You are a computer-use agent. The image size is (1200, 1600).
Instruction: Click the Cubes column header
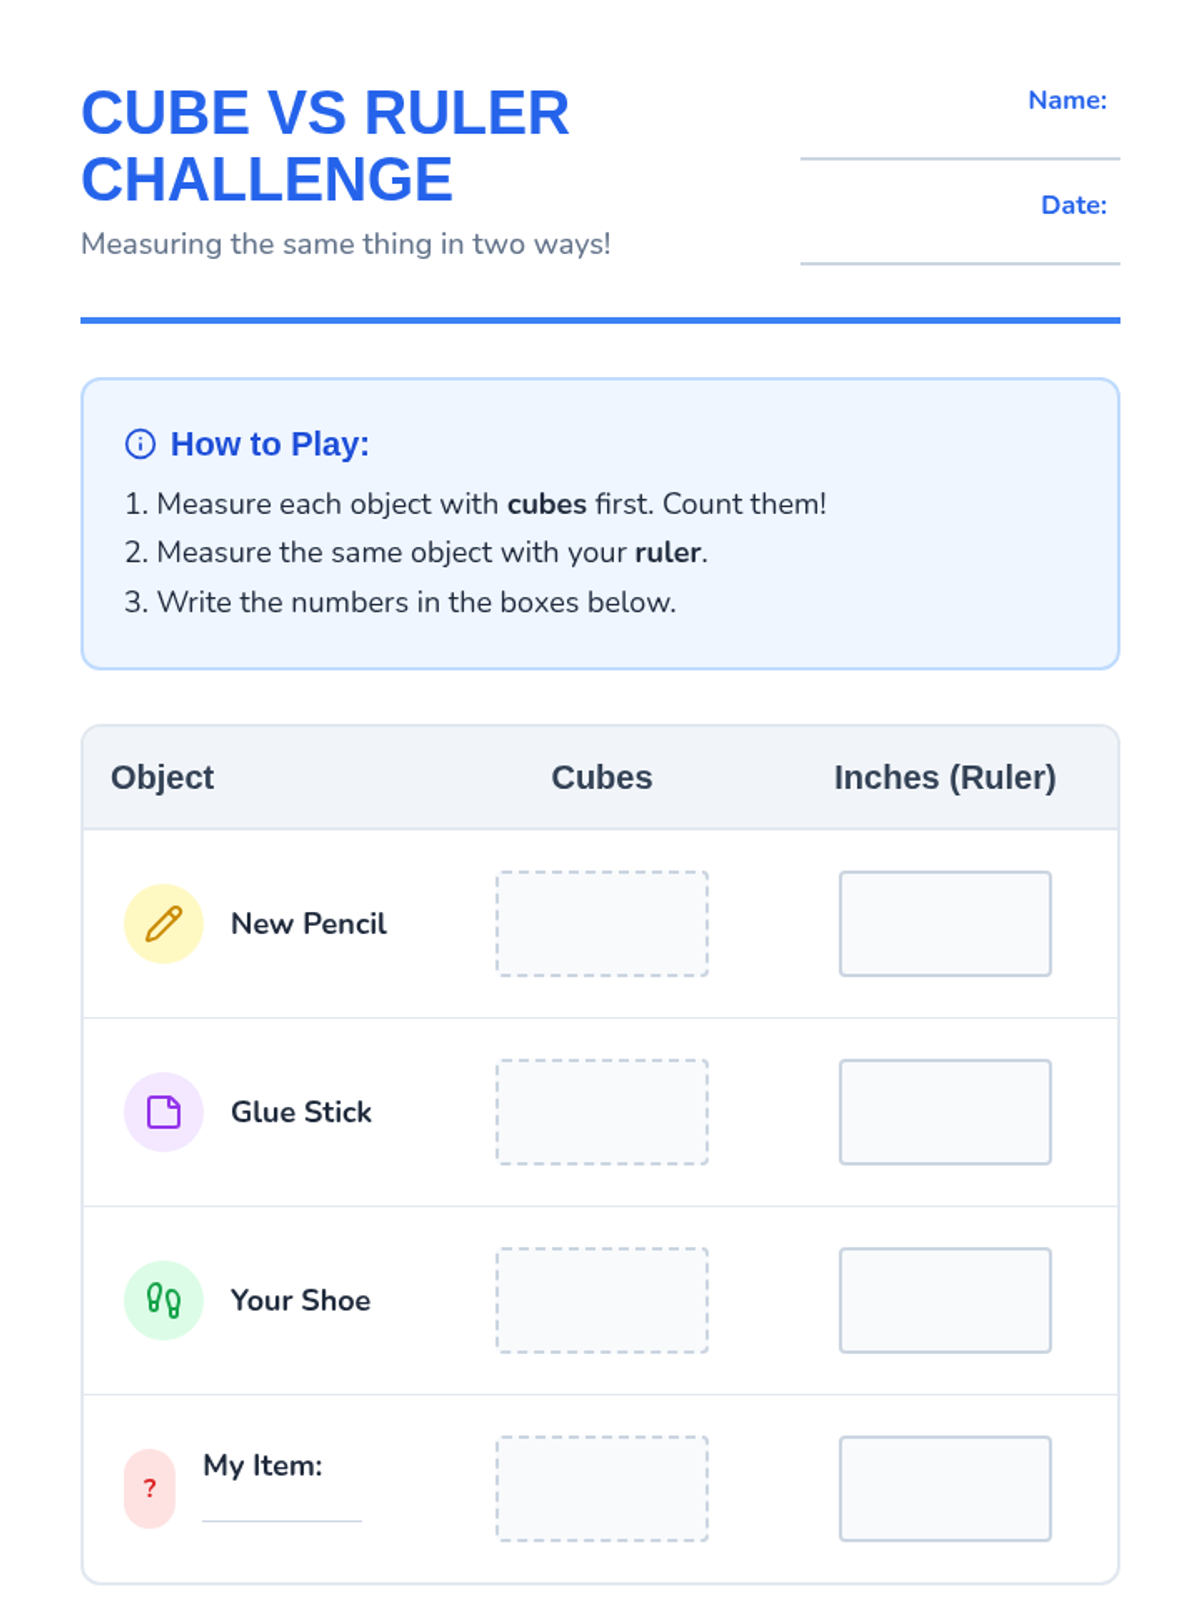coord(601,777)
